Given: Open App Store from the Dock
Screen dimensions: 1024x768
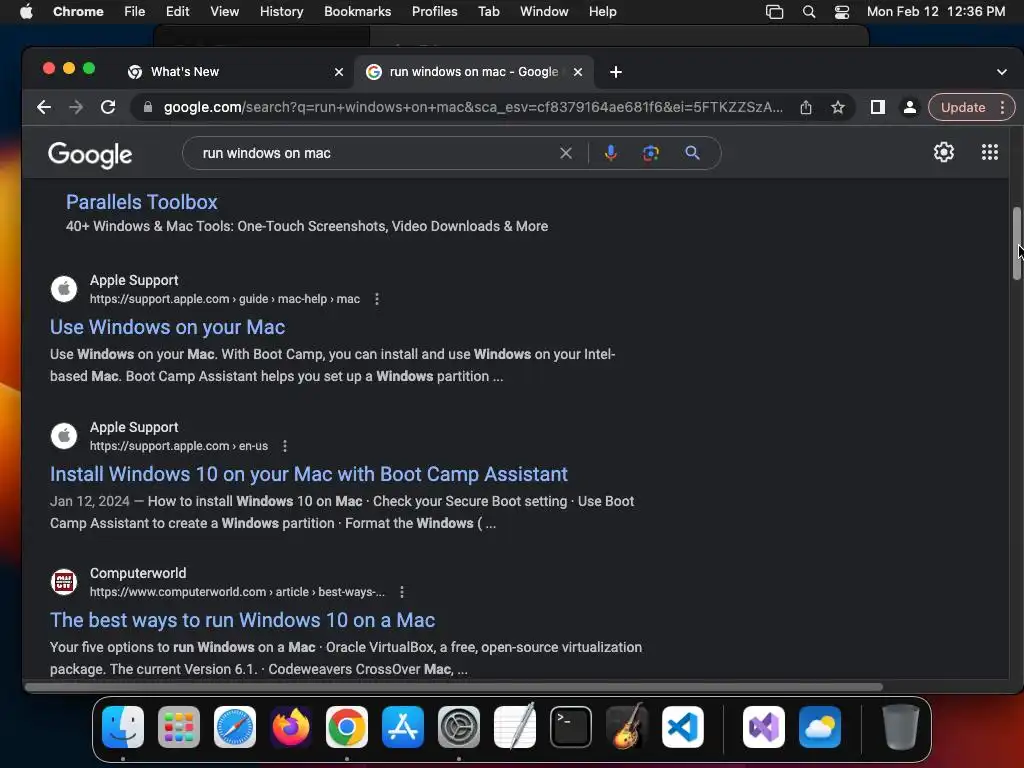Looking at the screenshot, I should 403,727.
